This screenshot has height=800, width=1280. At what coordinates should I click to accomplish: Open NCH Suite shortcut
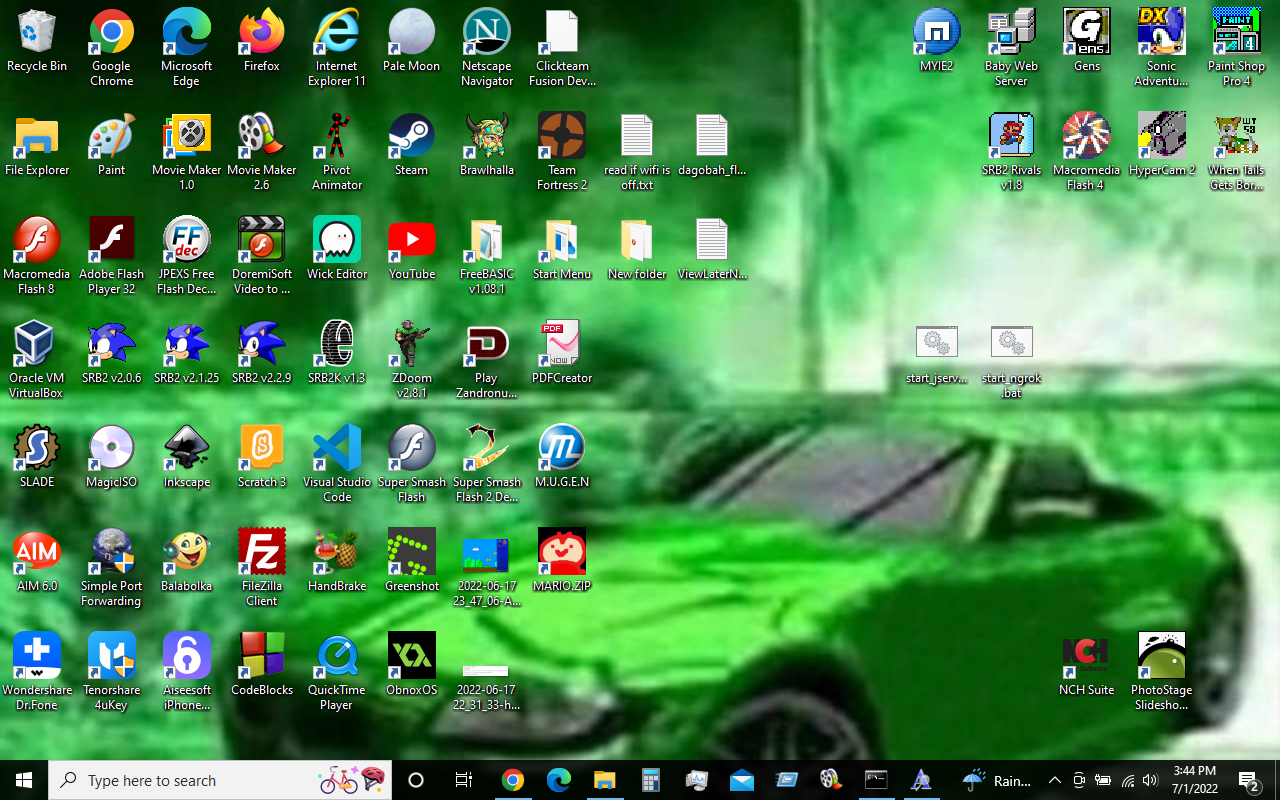point(1087,664)
